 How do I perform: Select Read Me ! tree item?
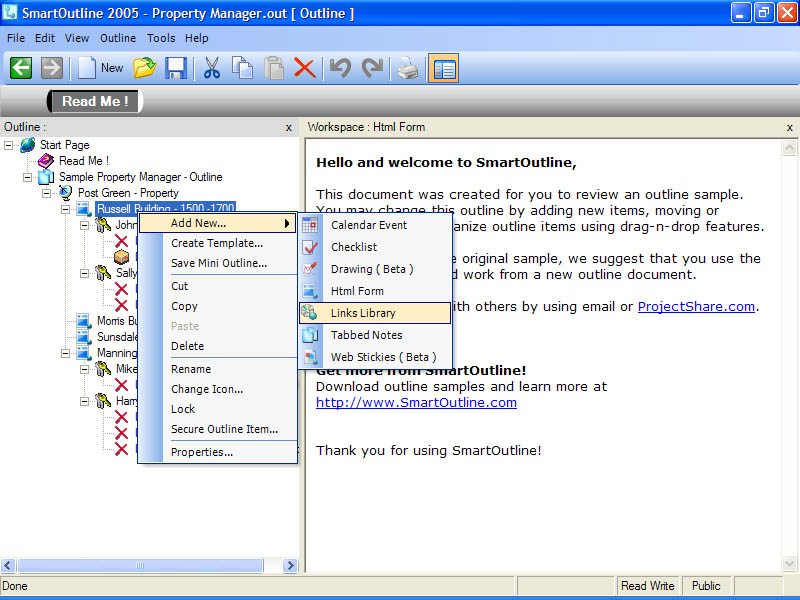pyautogui.click(x=84, y=161)
